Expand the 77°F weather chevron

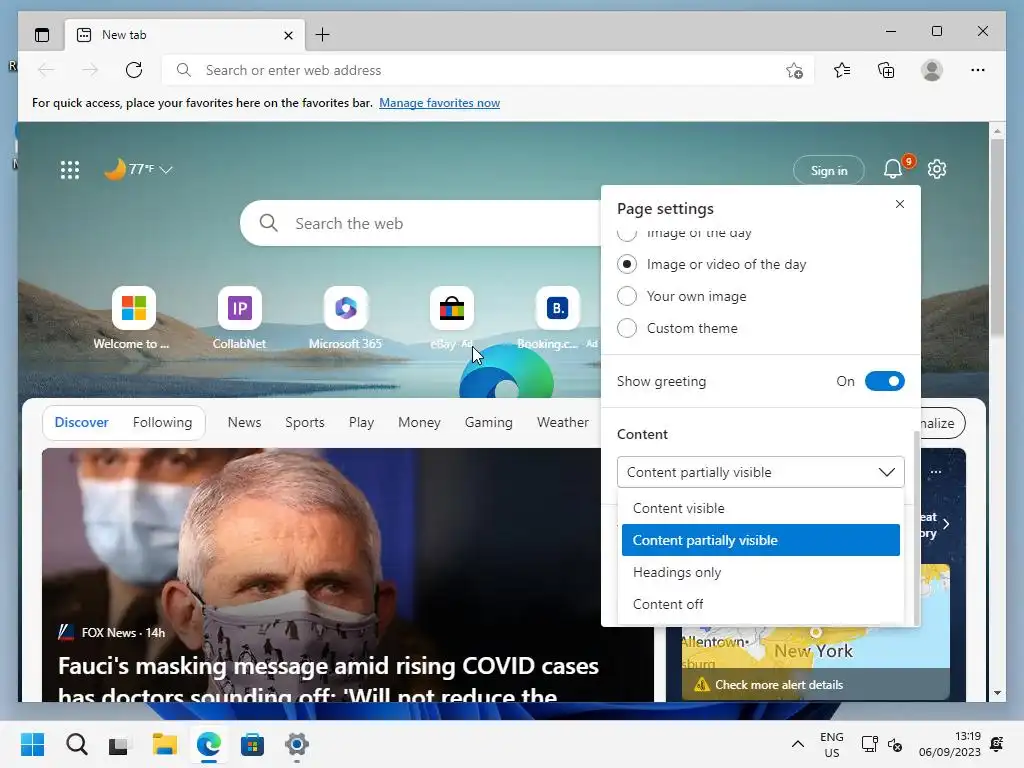point(166,170)
